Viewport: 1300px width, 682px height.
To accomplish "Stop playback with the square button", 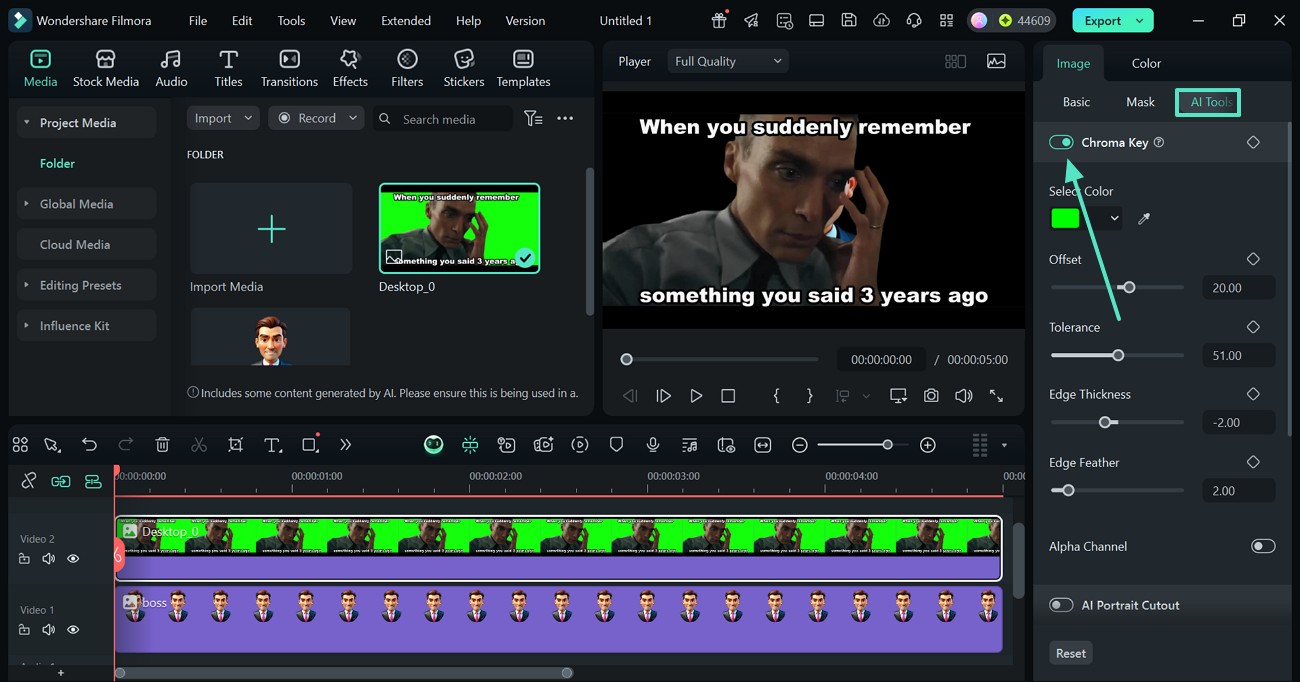I will coord(728,396).
